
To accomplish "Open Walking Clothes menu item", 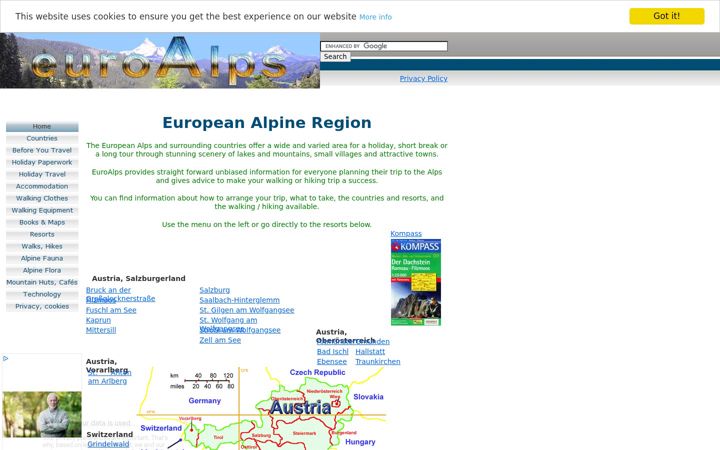I will pyautogui.click(x=42, y=198).
